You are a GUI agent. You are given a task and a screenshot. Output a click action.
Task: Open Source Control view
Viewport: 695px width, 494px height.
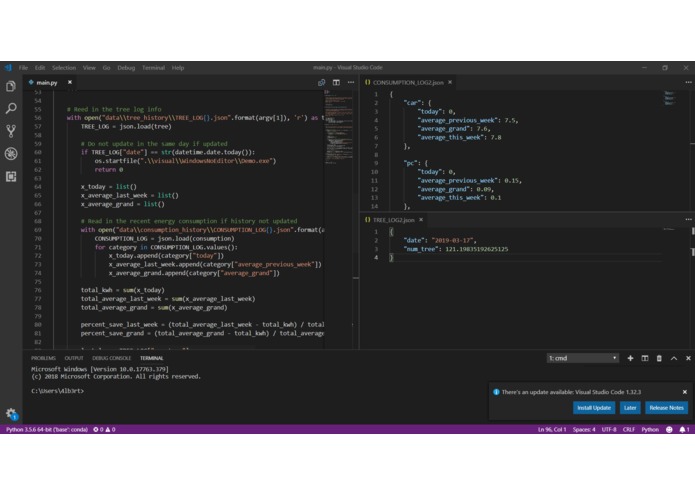click(x=11, y=131)
